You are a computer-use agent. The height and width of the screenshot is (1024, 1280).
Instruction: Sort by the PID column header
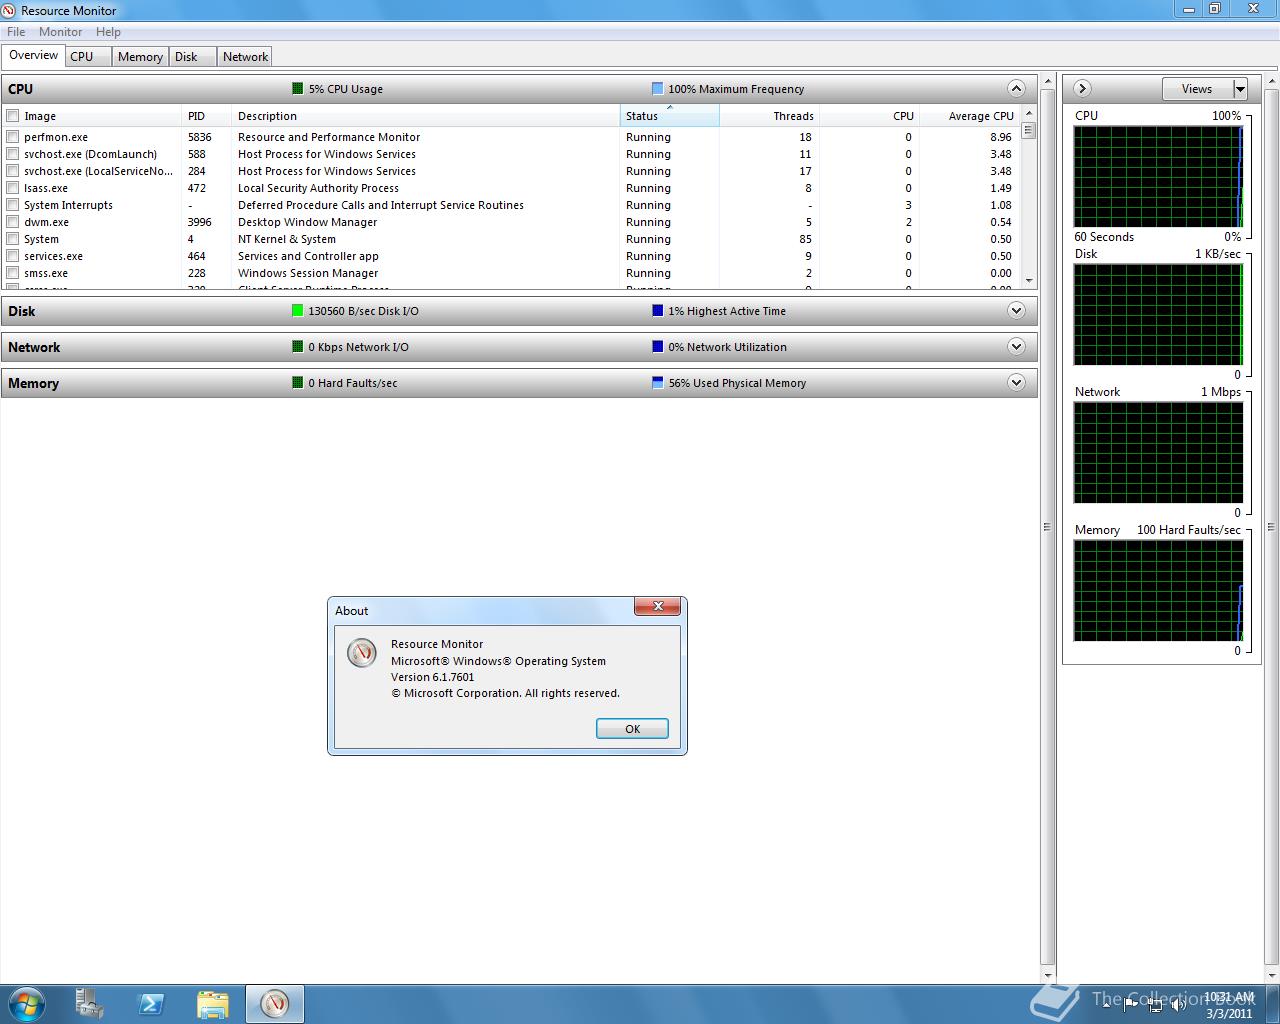coord(206,116)
